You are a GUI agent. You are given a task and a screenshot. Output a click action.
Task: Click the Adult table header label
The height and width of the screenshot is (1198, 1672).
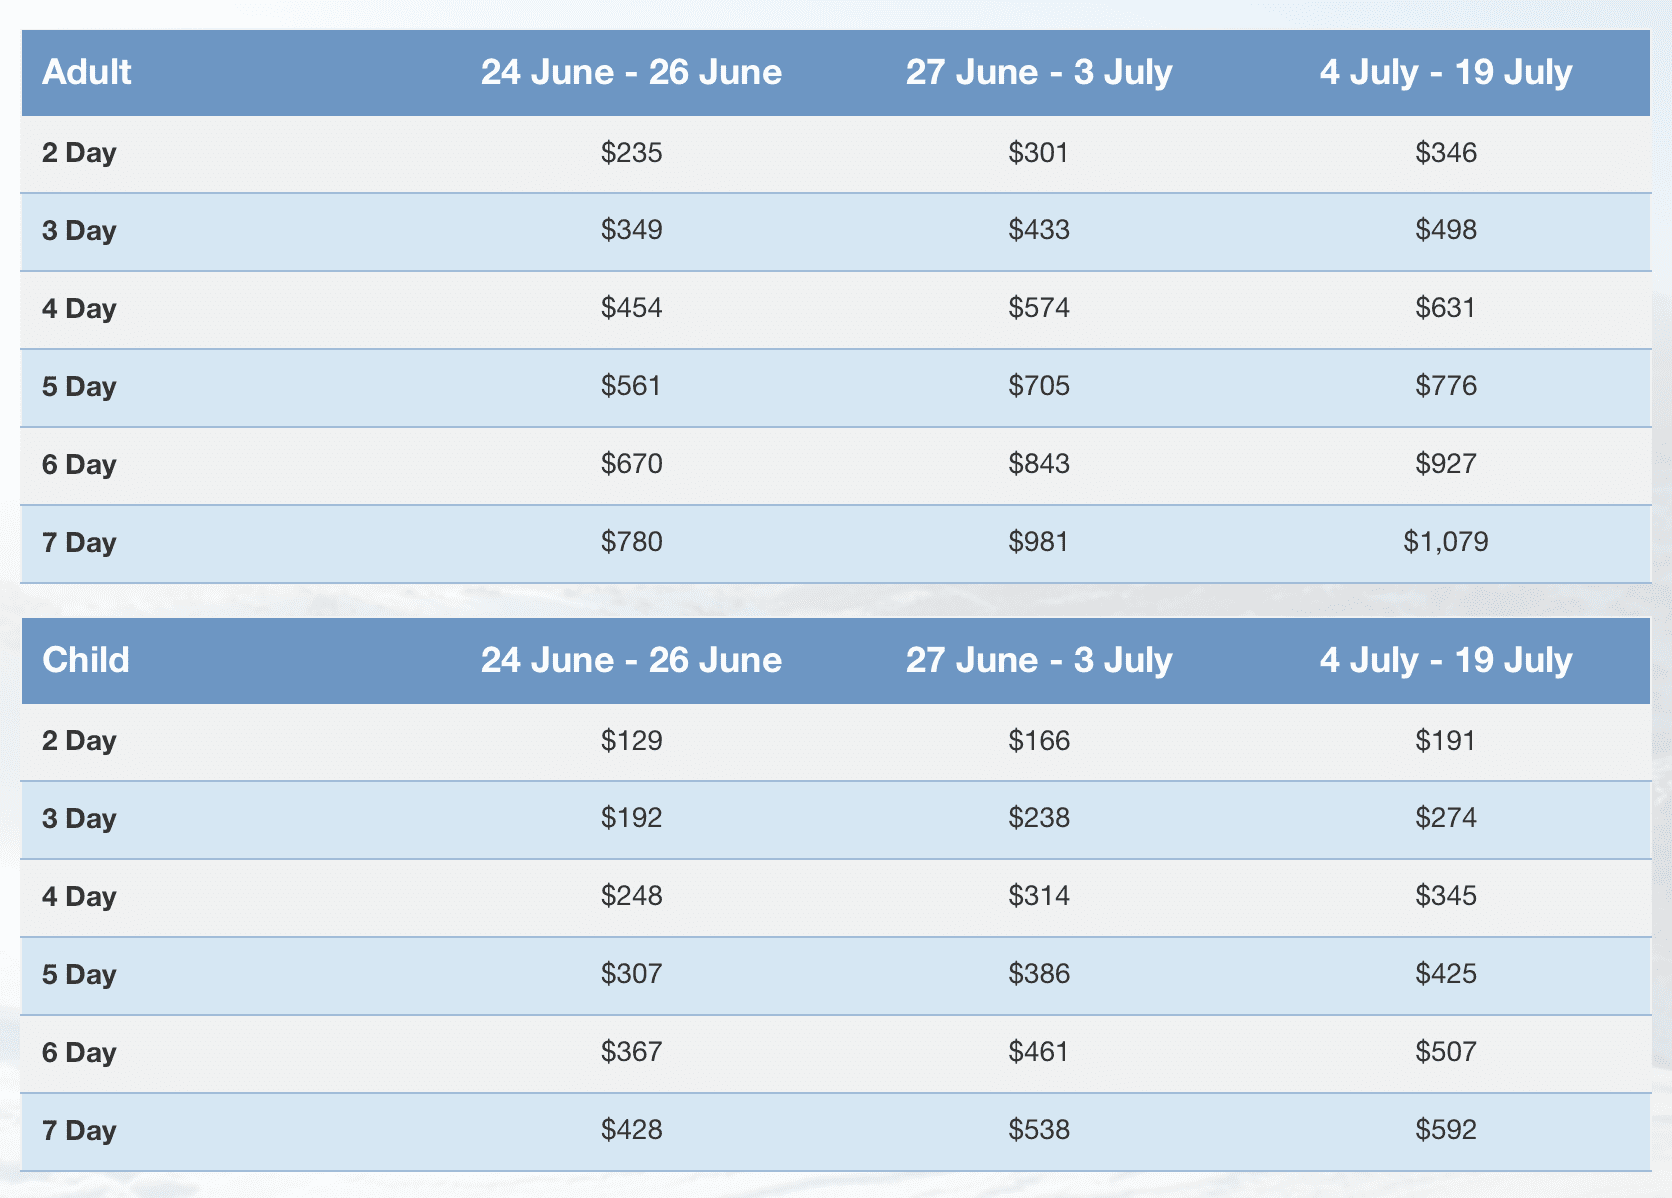tap(87, 72)
